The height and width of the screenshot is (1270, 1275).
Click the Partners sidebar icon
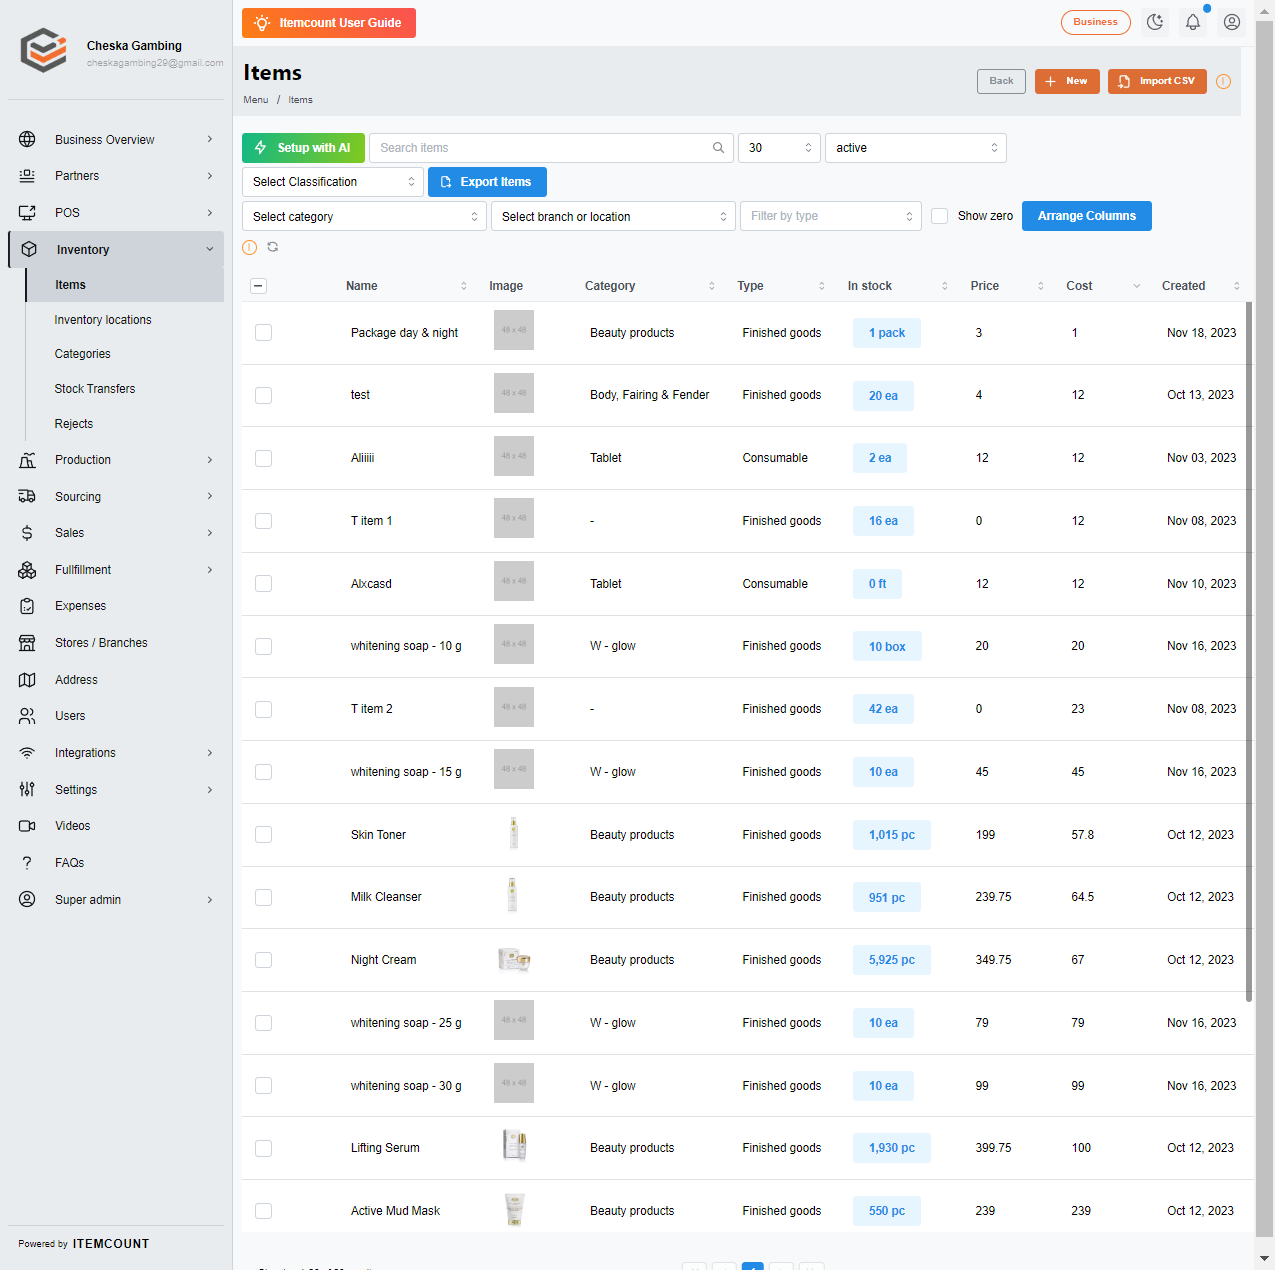[x=27, y=176]
